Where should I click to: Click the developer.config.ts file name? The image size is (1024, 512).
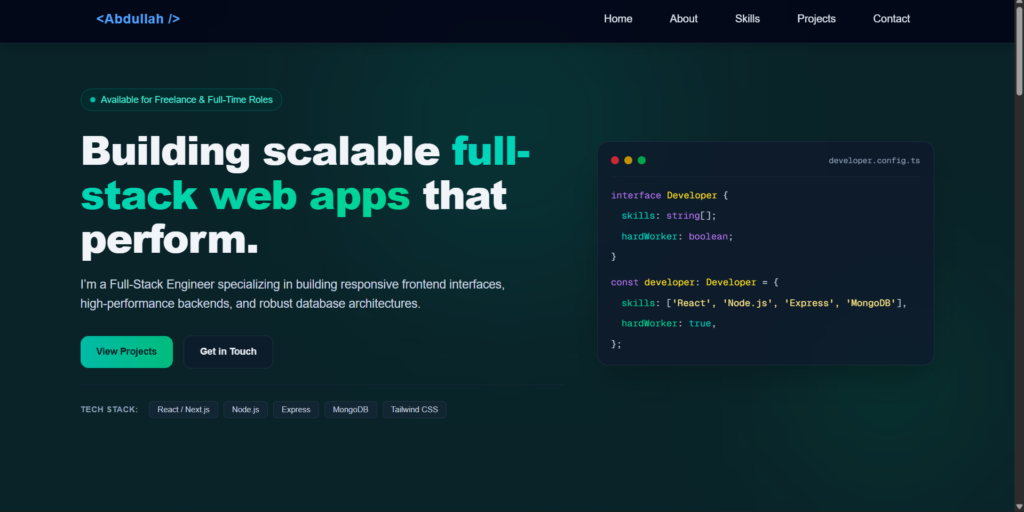pos(874,161)
